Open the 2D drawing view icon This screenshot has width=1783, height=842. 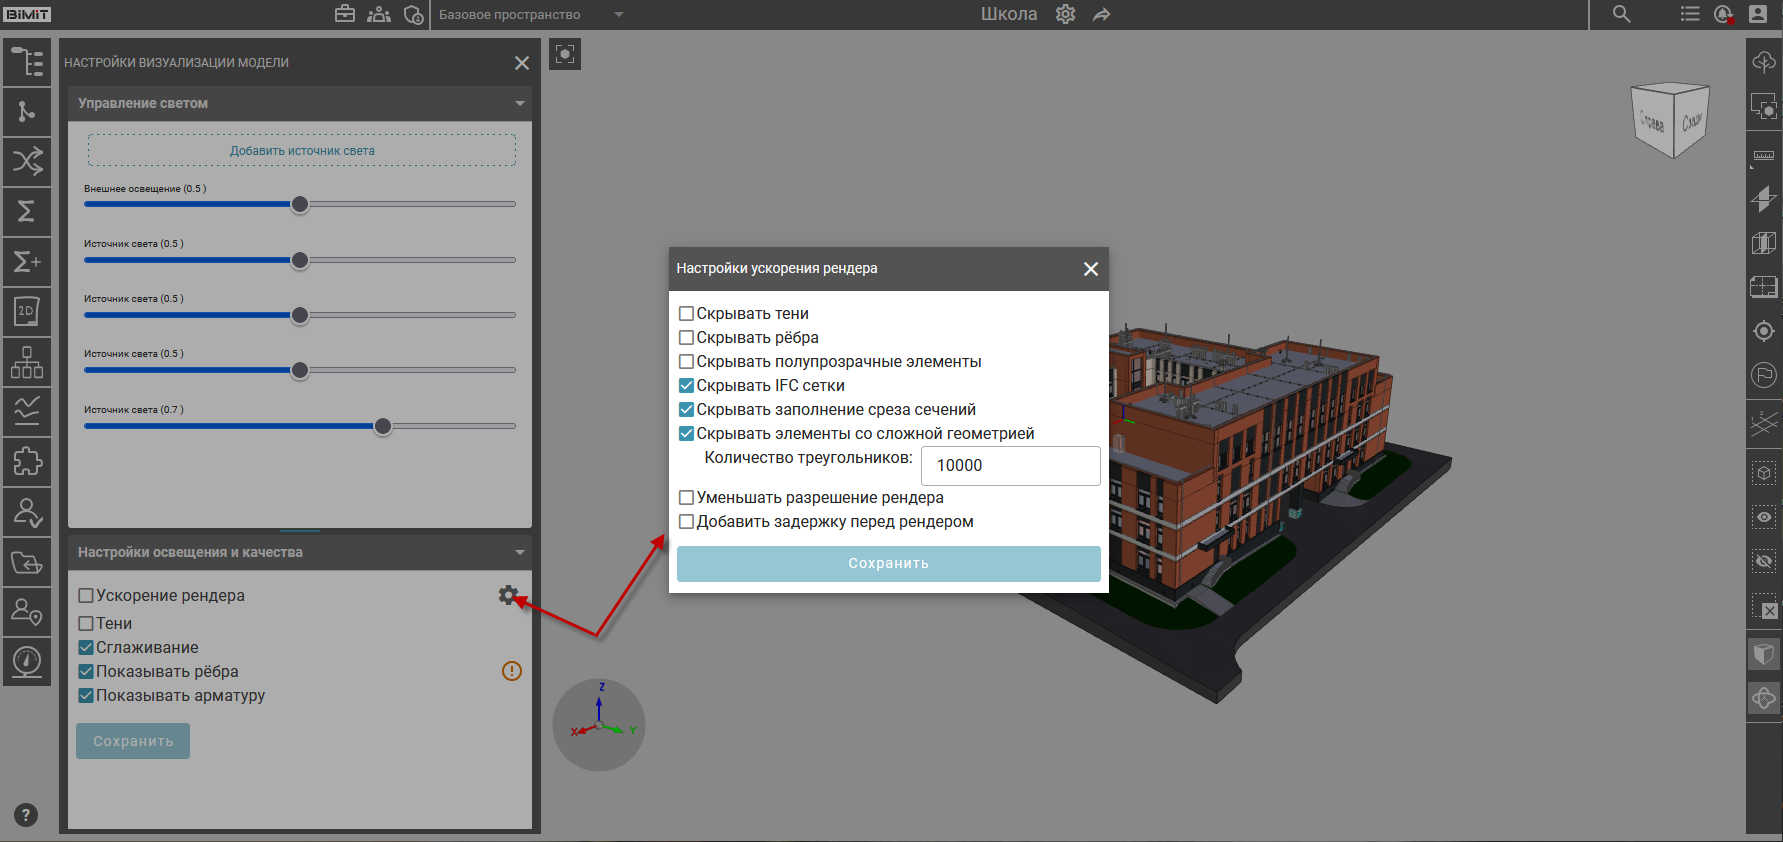[x=27, y=311]
